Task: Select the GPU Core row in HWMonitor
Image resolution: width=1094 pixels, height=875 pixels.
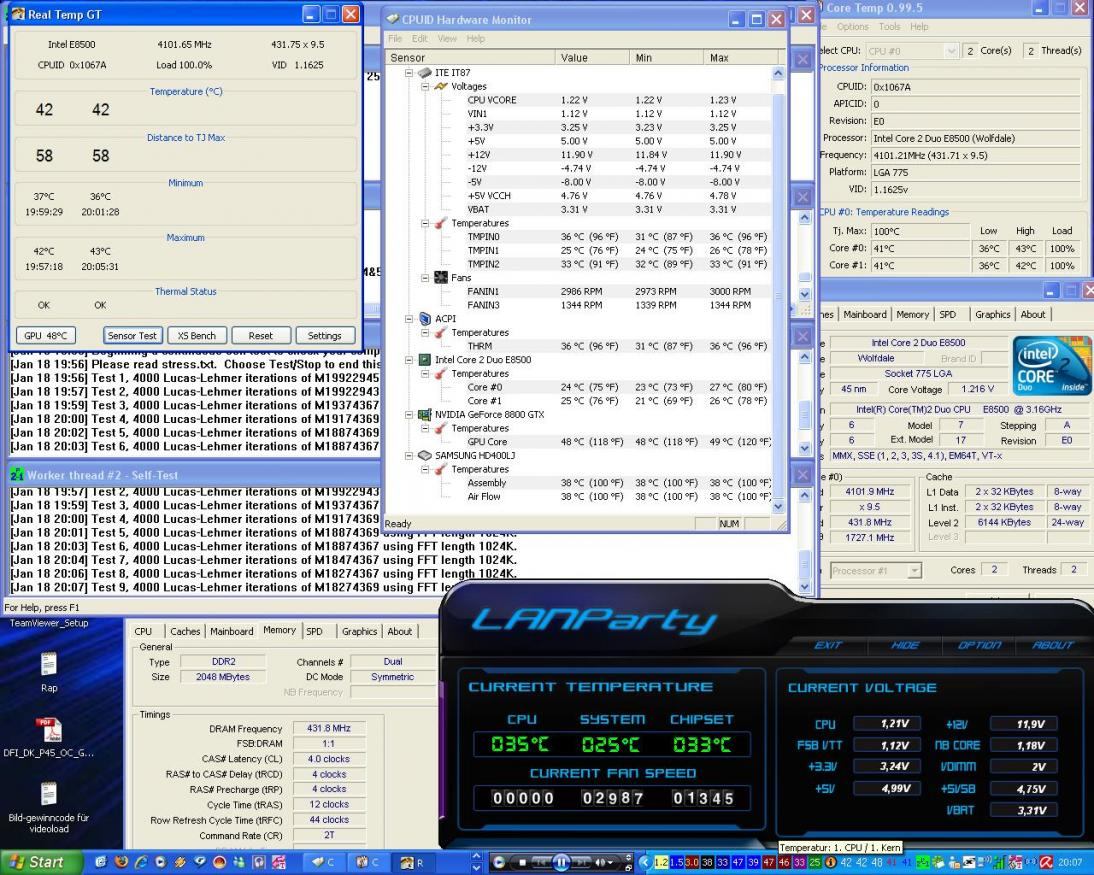Action: (x=578, y=442)
